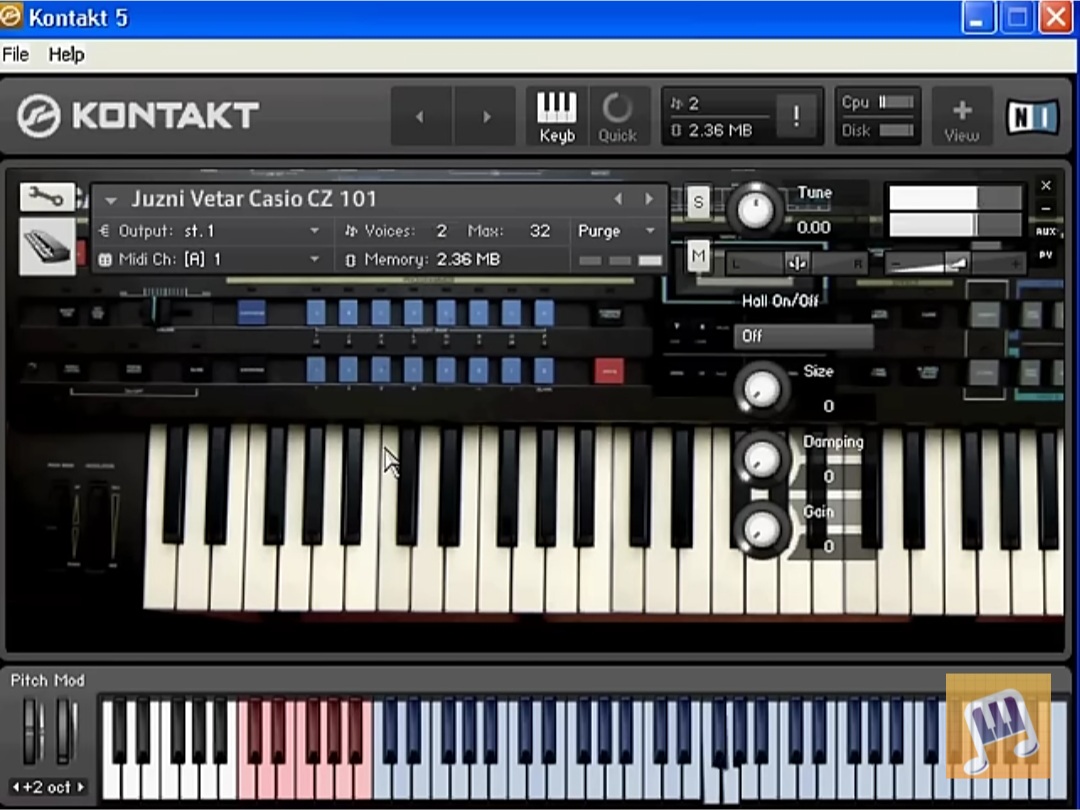Image resolution: width=1080 pixels, height=810 pixels.
Task: Close the Kontakt 5 window
Action: pos(1057,18)
